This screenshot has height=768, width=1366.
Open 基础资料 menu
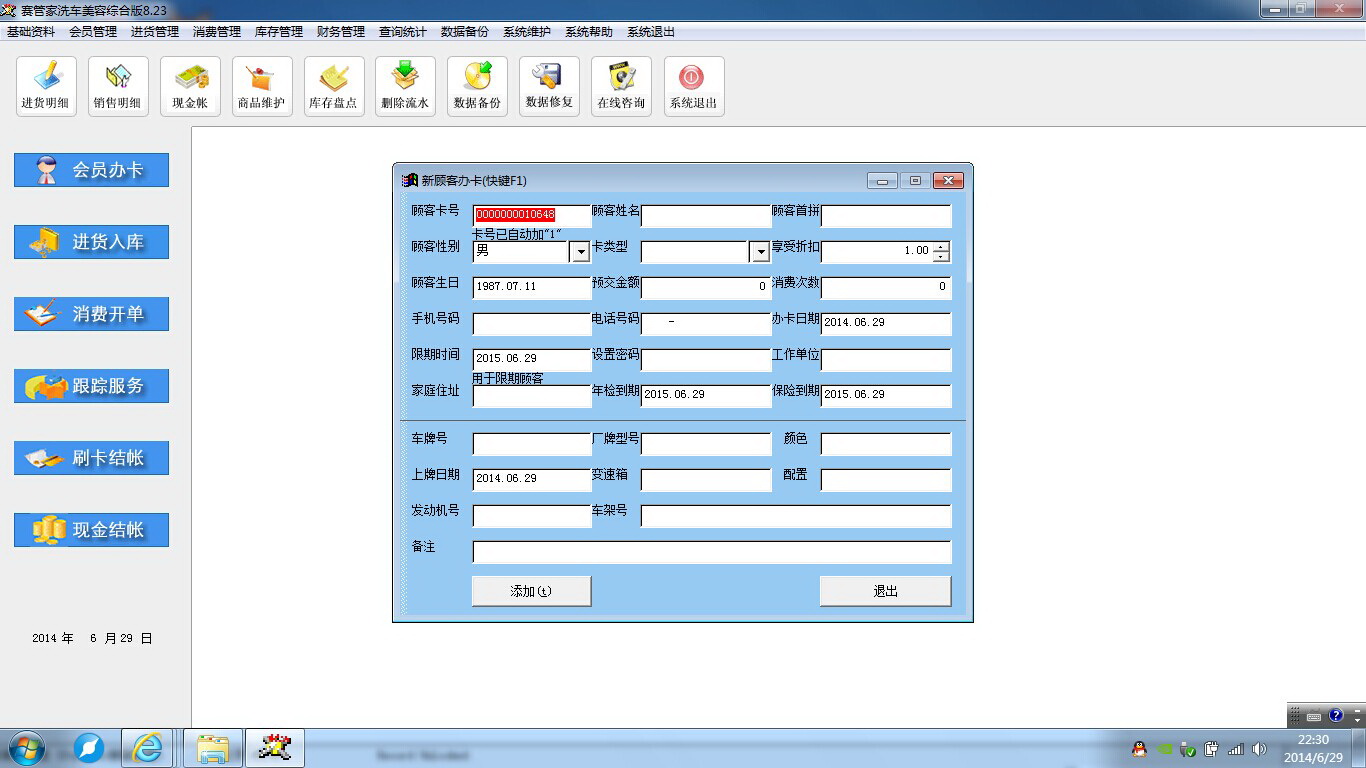pyautogui.click(x=31, y=32)
